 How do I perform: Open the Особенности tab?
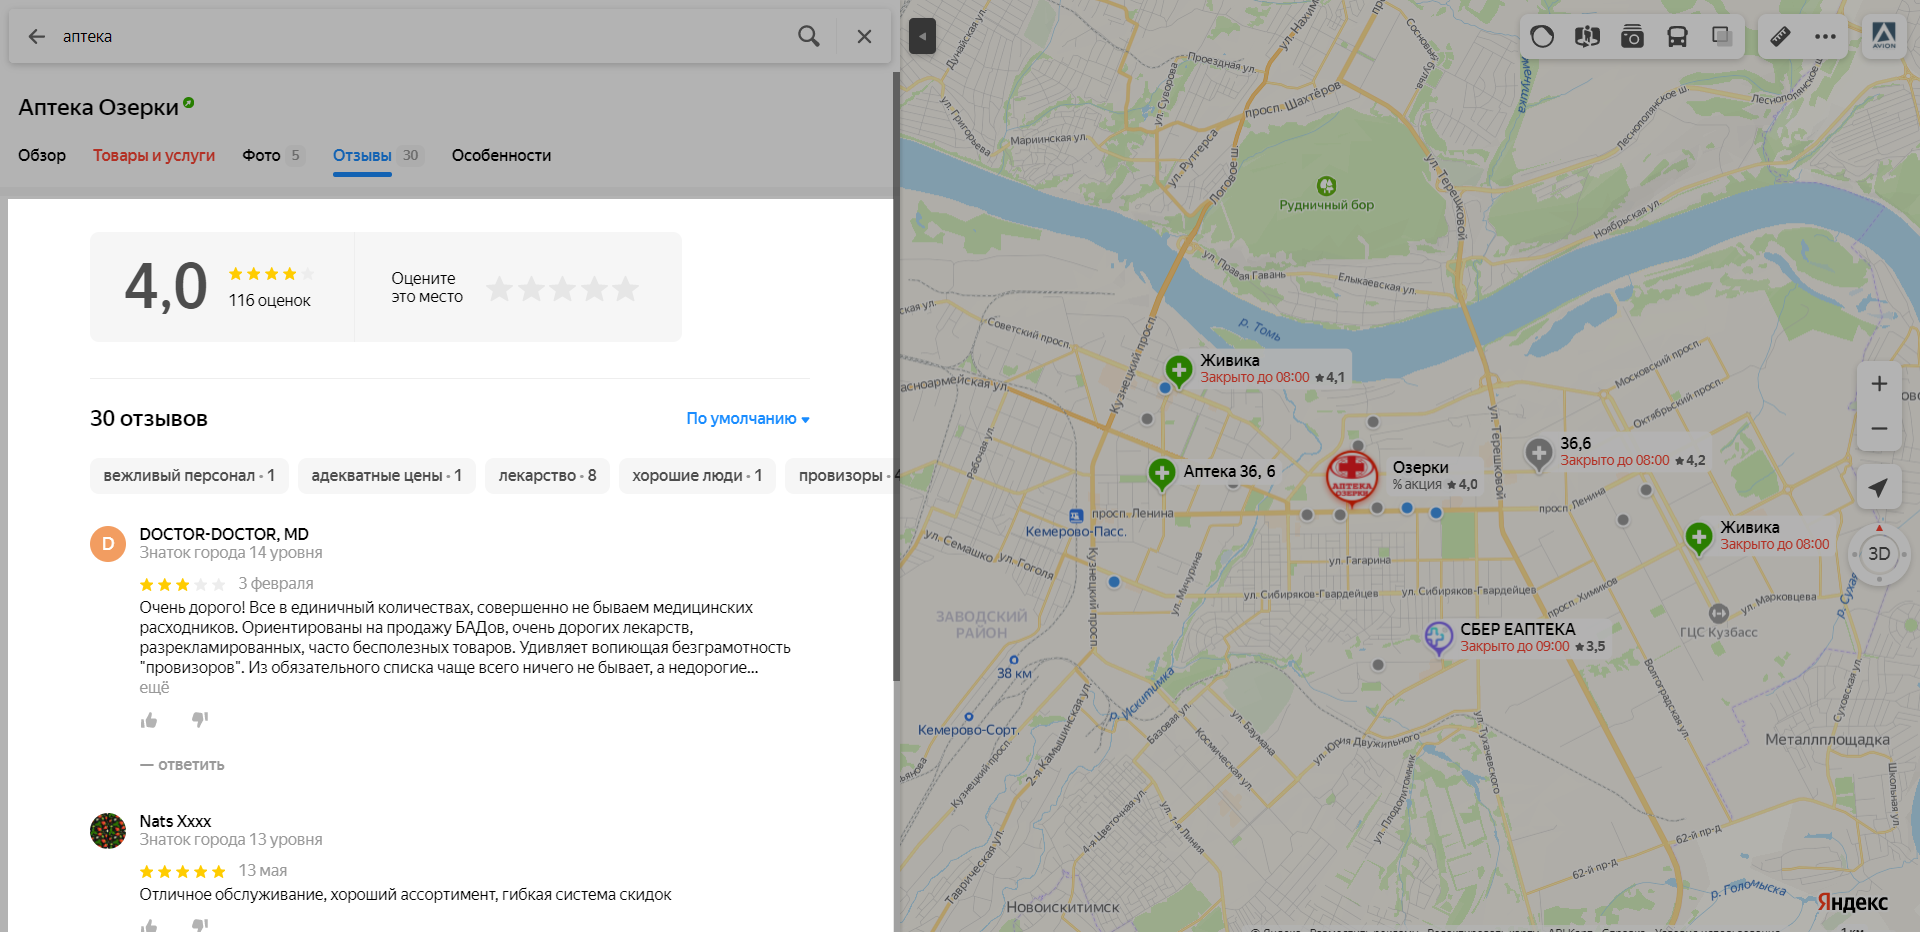click(x=501, y=155)
